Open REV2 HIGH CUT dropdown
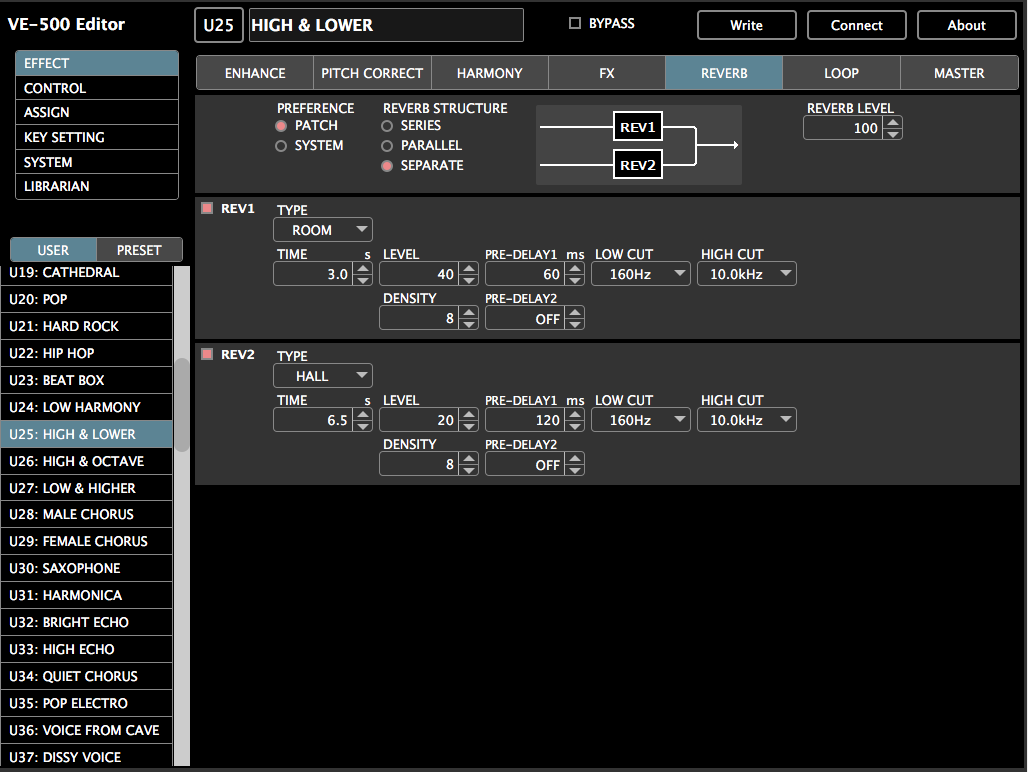Viewport: 1028px width, 772px height. pos(747,420)
